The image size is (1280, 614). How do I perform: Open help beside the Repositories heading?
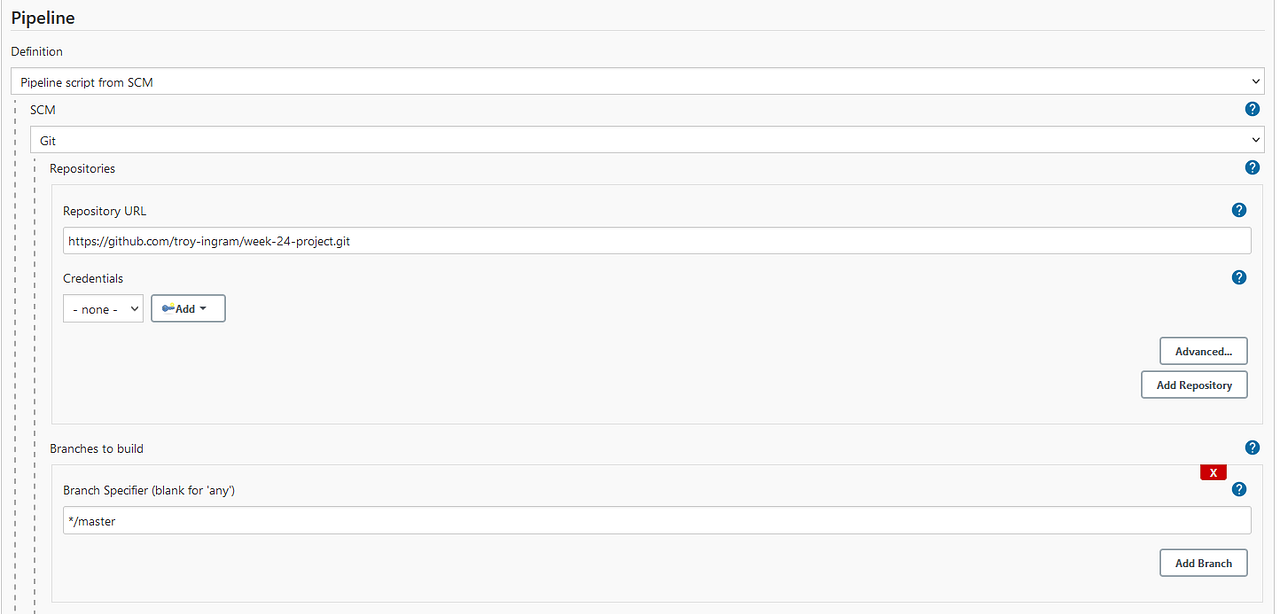coord(1252,167)
